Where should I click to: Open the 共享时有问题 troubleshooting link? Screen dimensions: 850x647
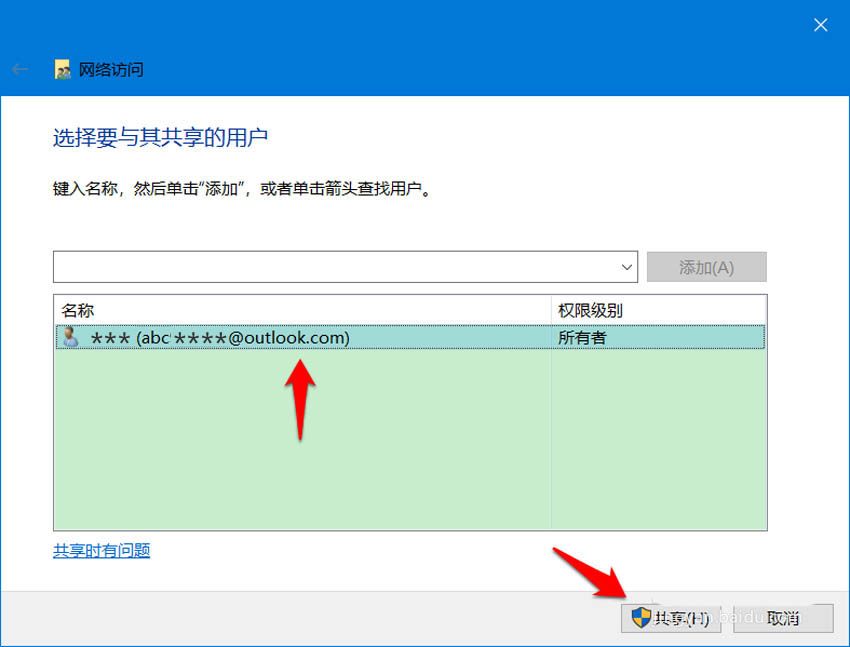tap(100, 550)
